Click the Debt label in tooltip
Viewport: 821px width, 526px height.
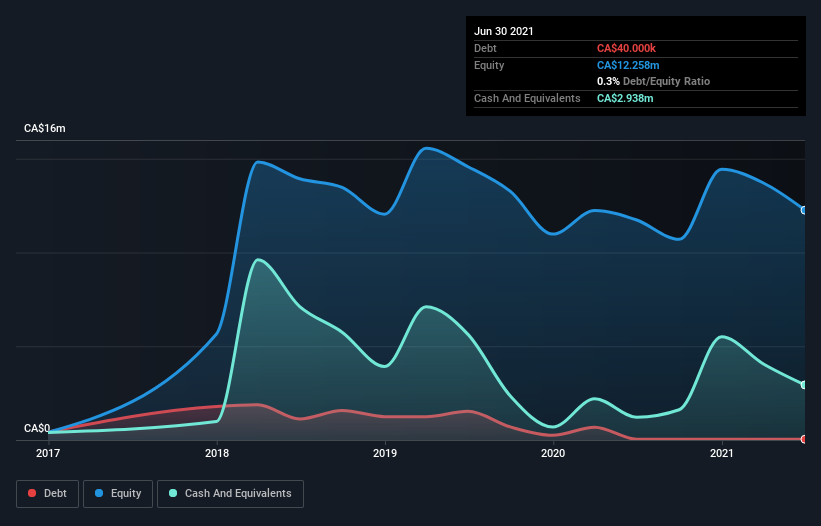tap(485, 48)
